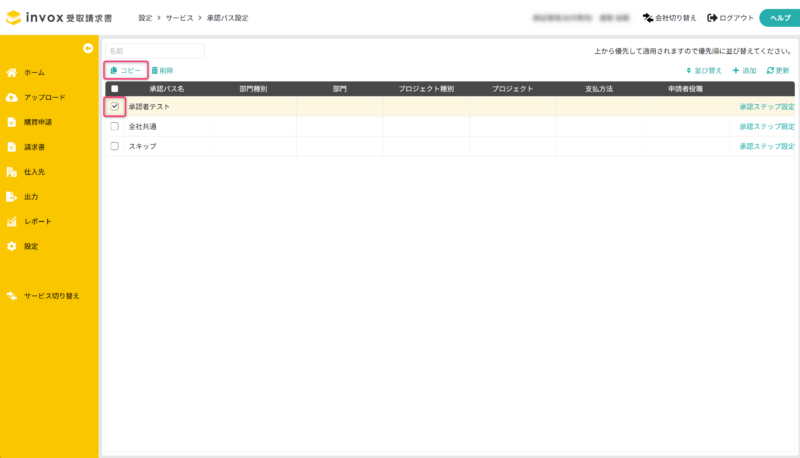
Task: Click the レポート chart icon
Action: (12, 221)
